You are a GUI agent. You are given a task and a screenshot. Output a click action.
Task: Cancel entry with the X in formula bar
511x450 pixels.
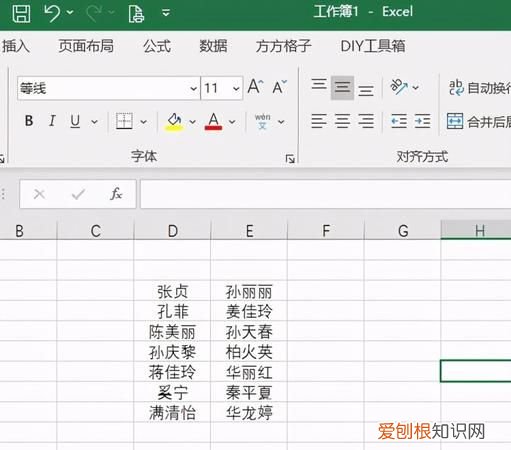tap(39, 194)
